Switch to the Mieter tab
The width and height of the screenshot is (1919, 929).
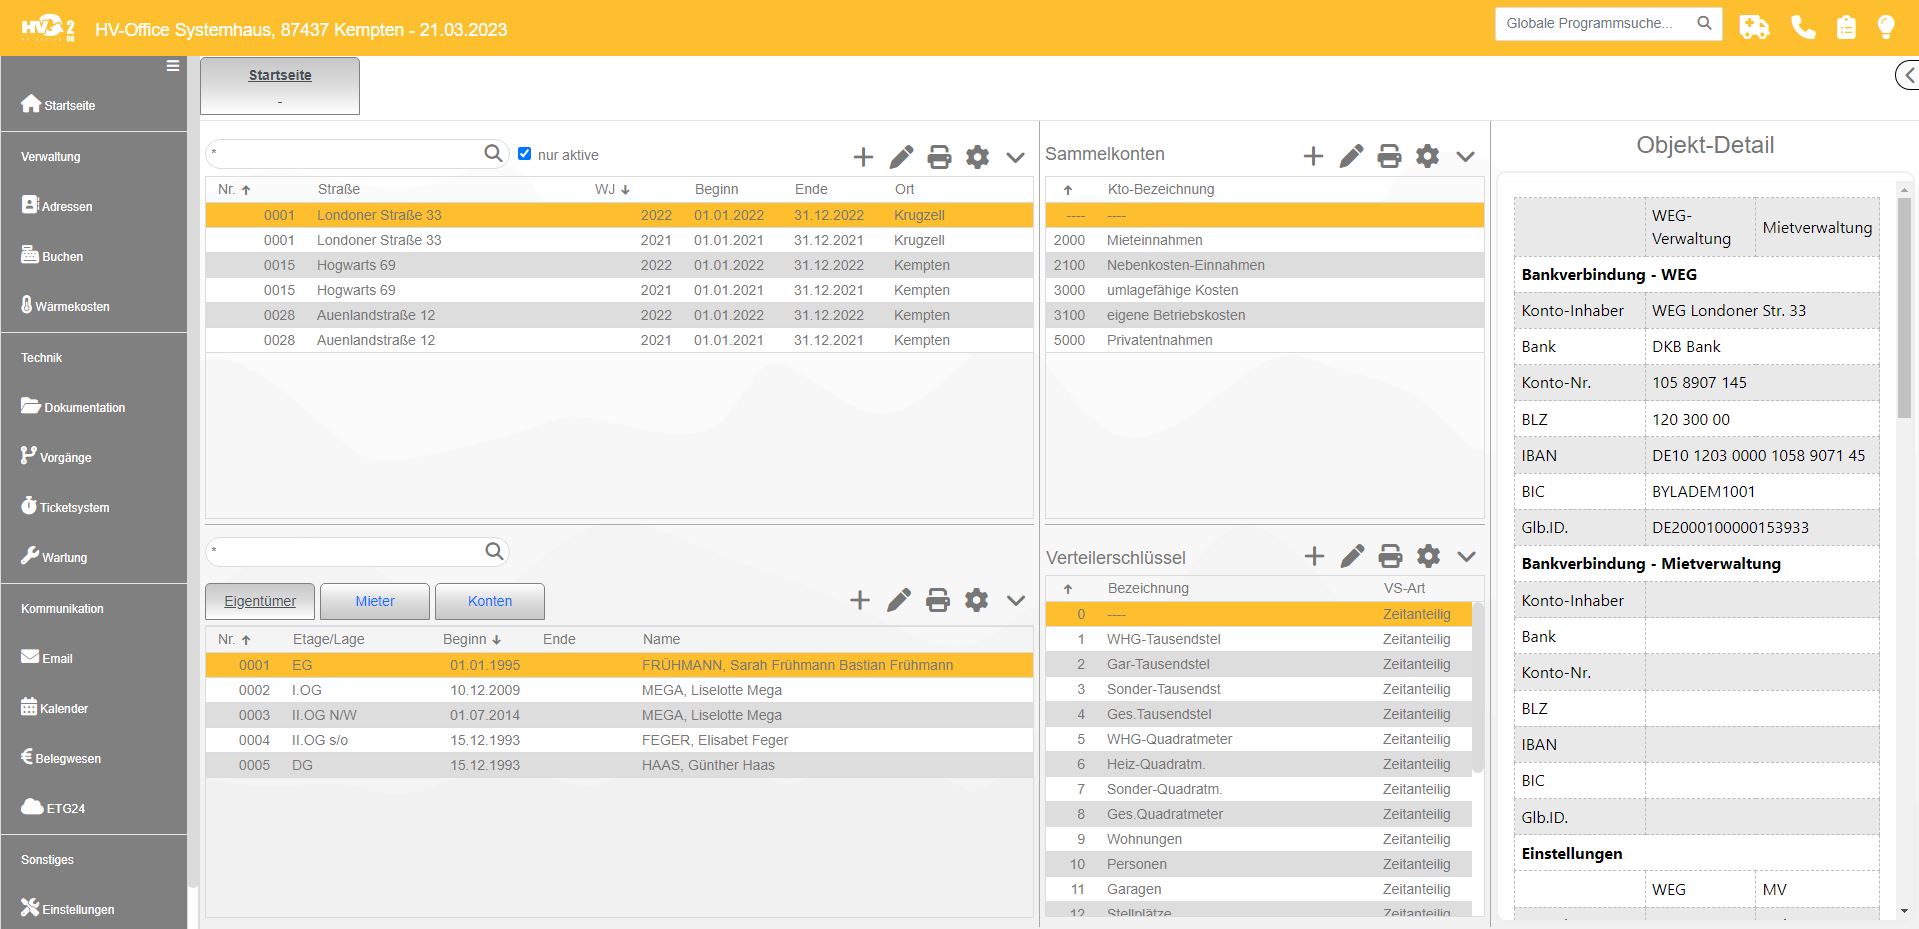(x=375, y=601)
